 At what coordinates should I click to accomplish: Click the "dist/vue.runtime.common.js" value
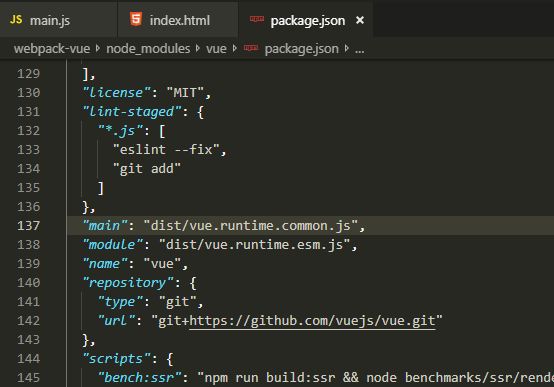coord(251,225)
